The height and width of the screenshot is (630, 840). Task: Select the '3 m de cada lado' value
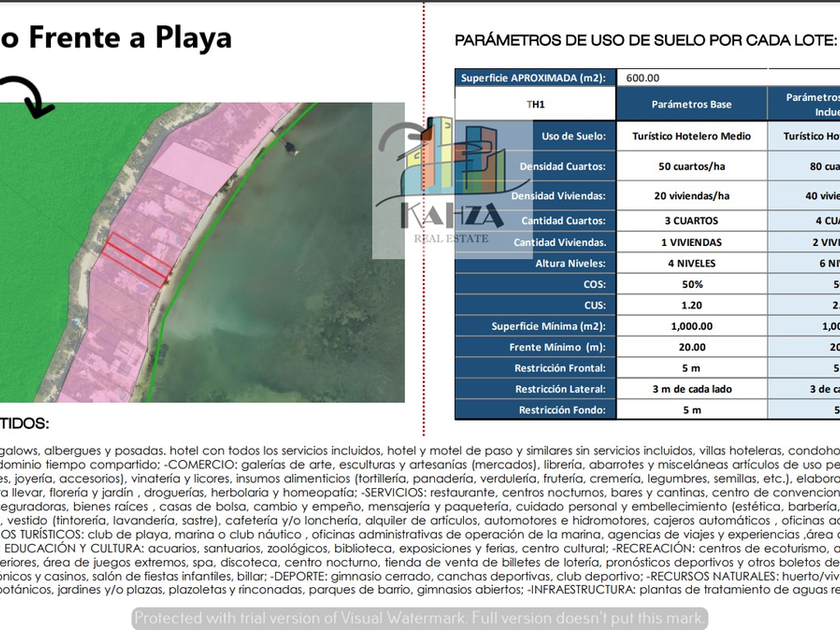click(692, 389)
